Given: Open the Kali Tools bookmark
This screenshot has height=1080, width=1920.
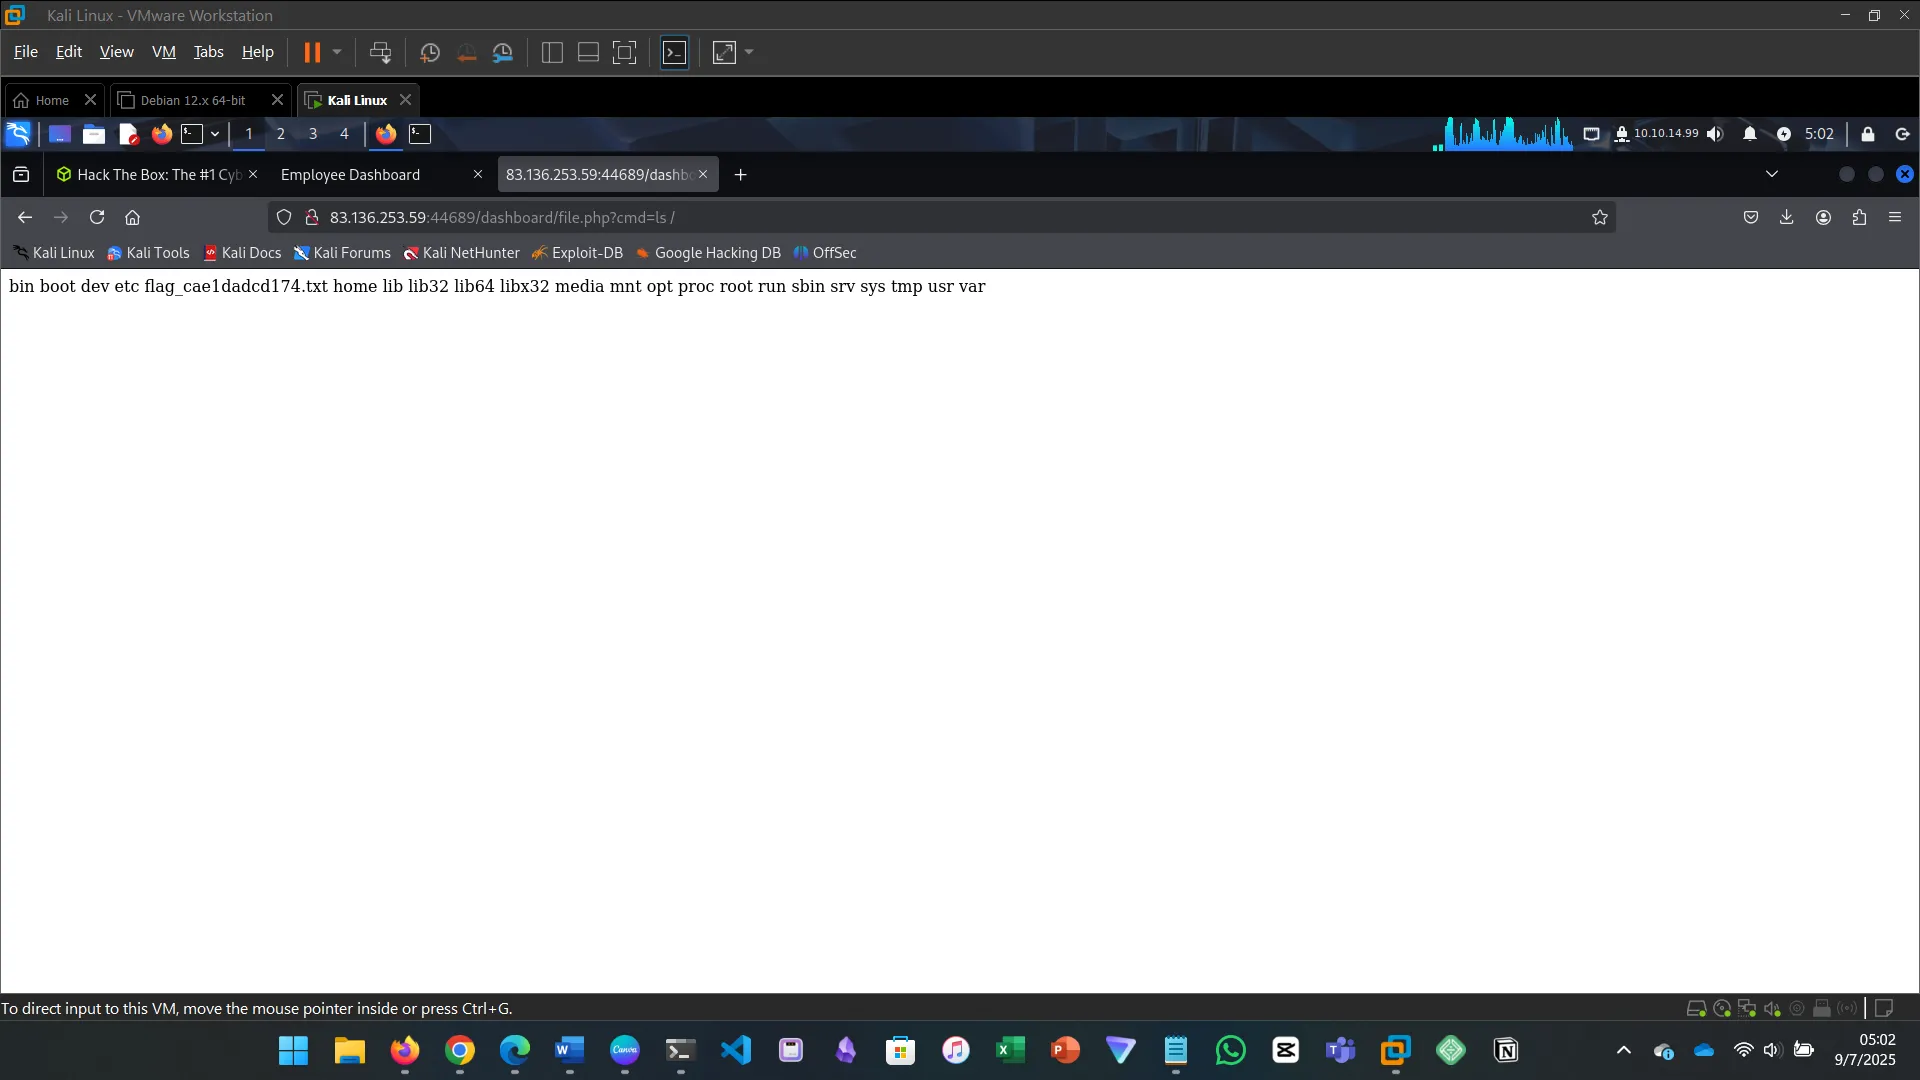Looking at the screenshot, I should (x=148, y=253).
